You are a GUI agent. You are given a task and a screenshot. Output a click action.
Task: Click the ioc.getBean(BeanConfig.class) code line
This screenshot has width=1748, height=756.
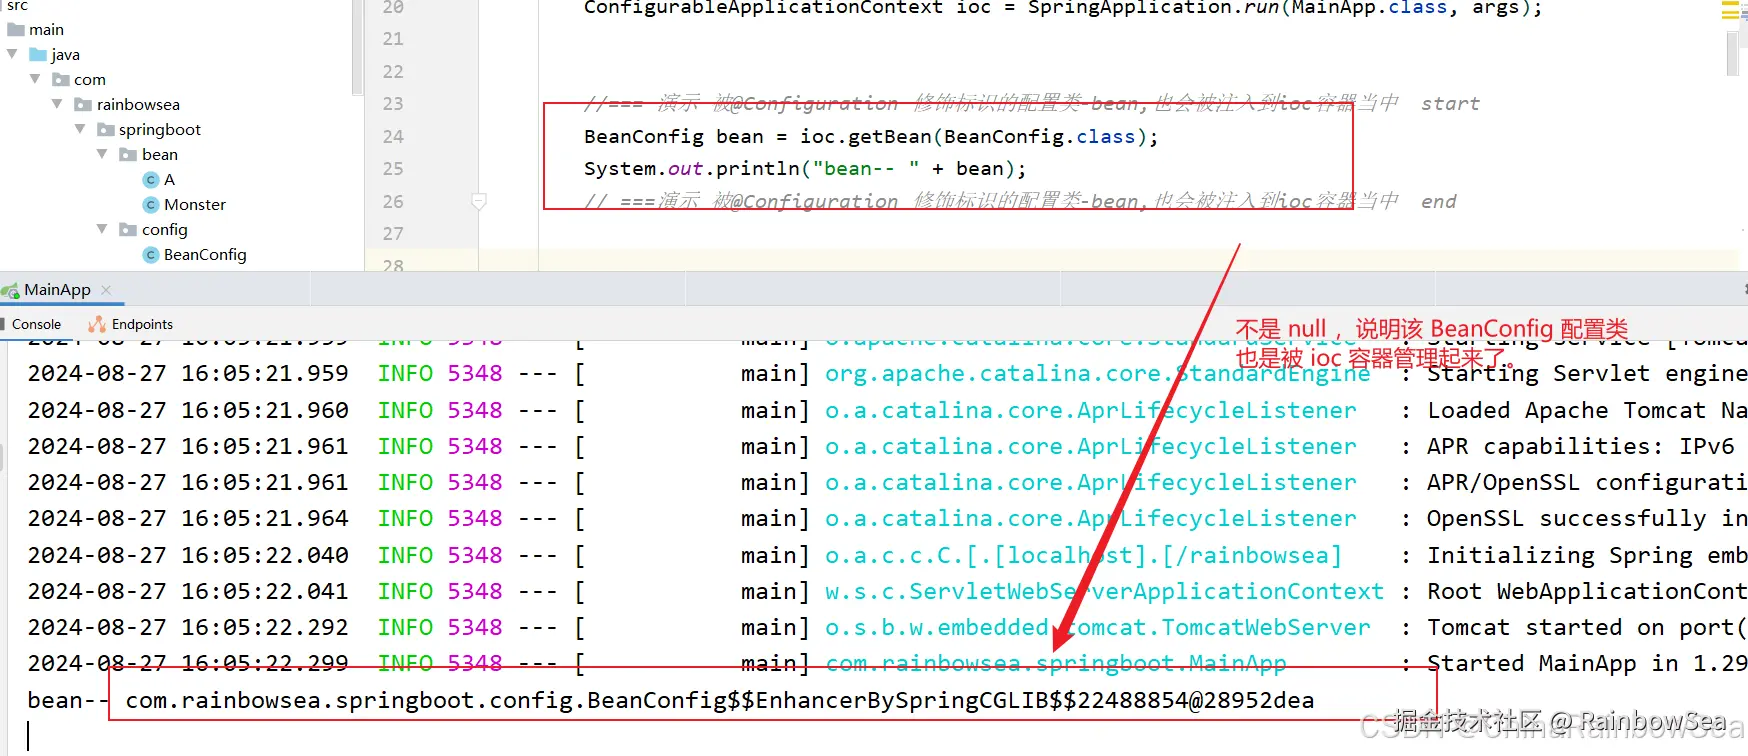[x=871, y=137]
